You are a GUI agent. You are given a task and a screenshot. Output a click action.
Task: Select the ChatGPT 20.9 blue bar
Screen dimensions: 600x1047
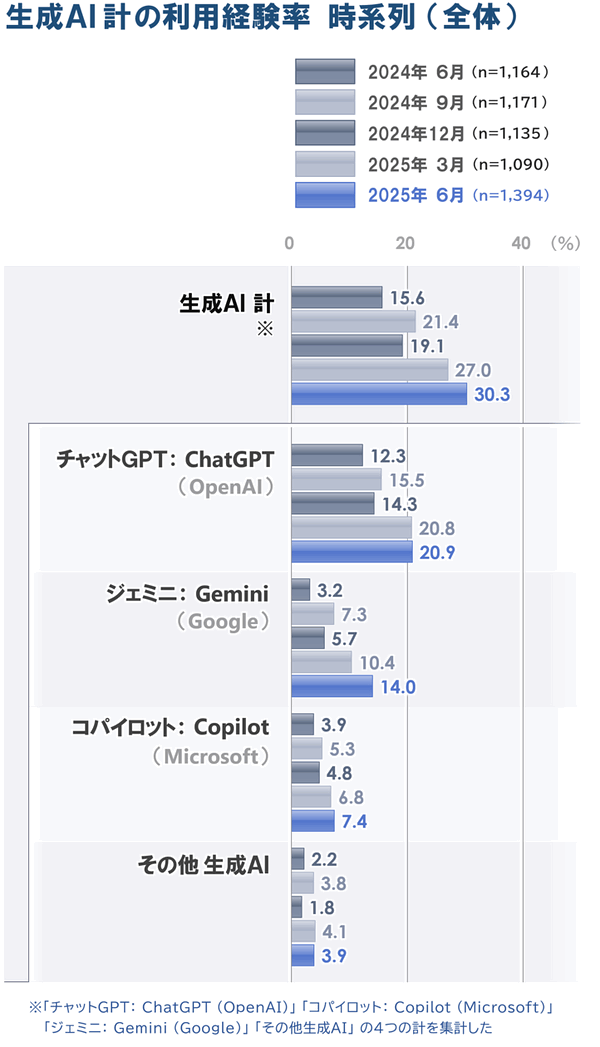pos(352,552)
